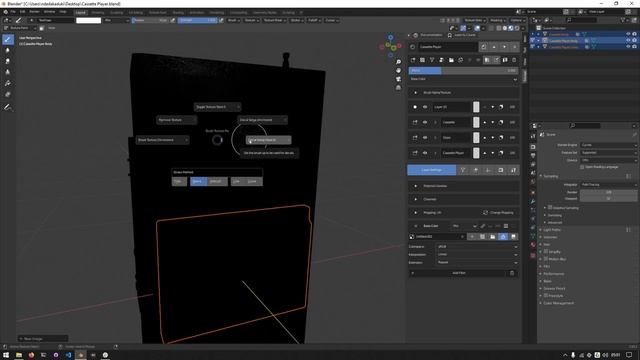The image size is (640, 360).
Task: Open the Windows Start menu
Action: (x=6, y=355)
